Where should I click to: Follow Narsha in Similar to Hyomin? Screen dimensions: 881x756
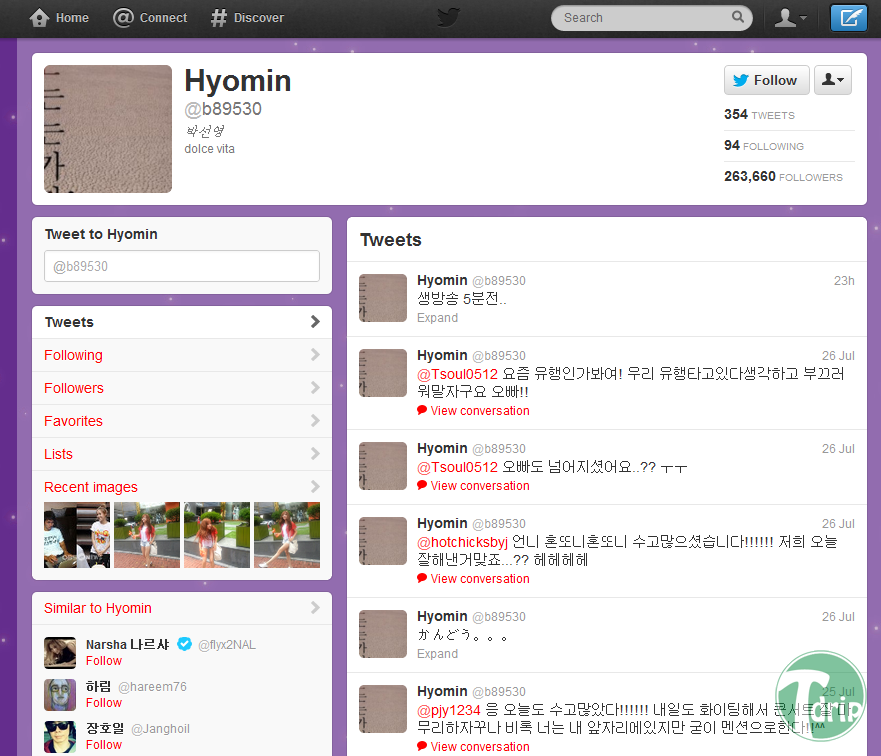pos(104,661)
